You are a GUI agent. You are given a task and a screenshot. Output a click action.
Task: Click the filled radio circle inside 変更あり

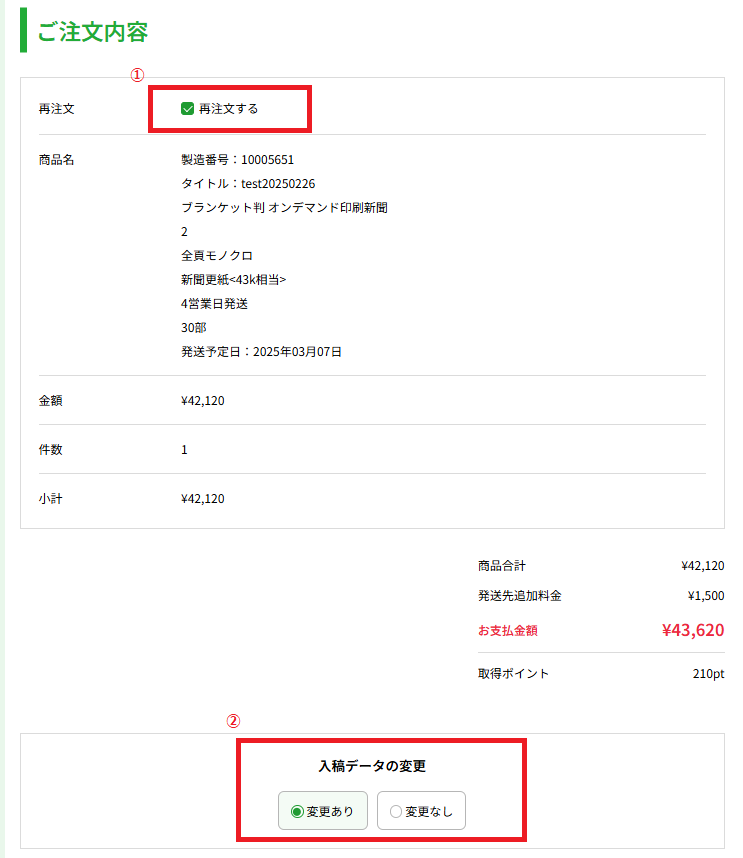coord(297,811)
